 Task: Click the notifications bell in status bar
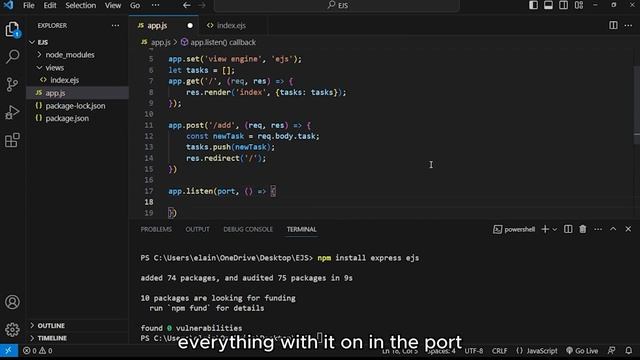point(629,351)
